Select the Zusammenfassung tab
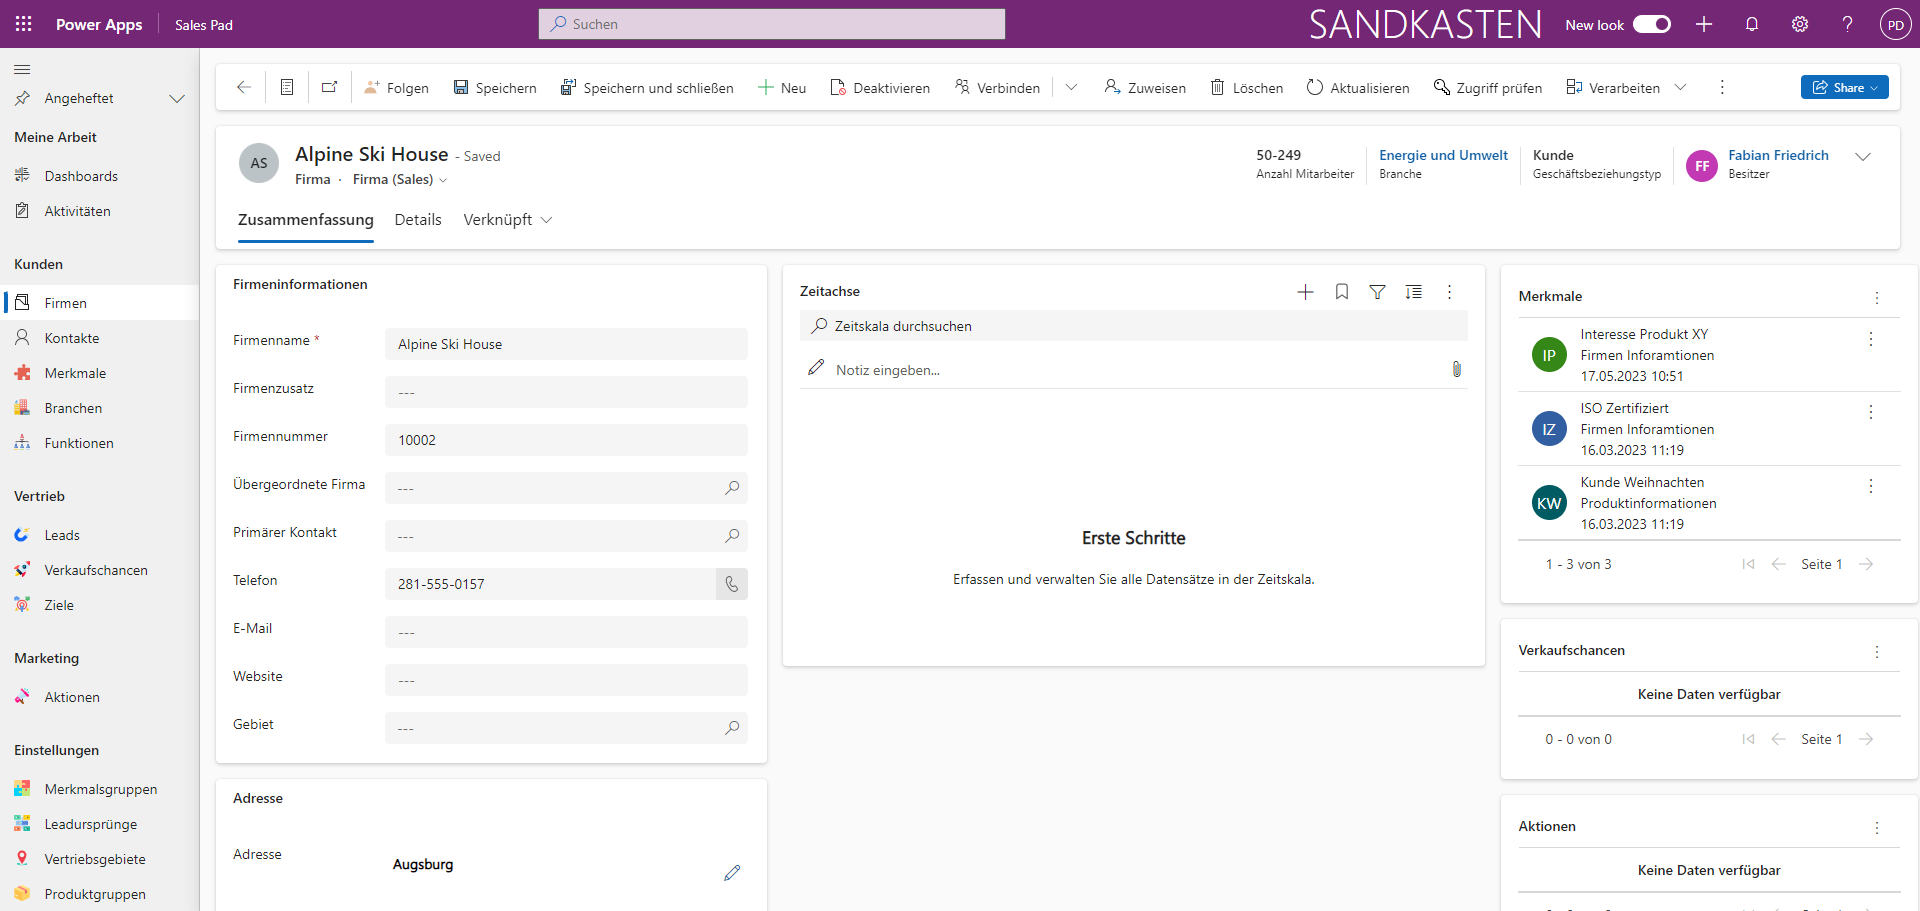 [x=306, y=220]
